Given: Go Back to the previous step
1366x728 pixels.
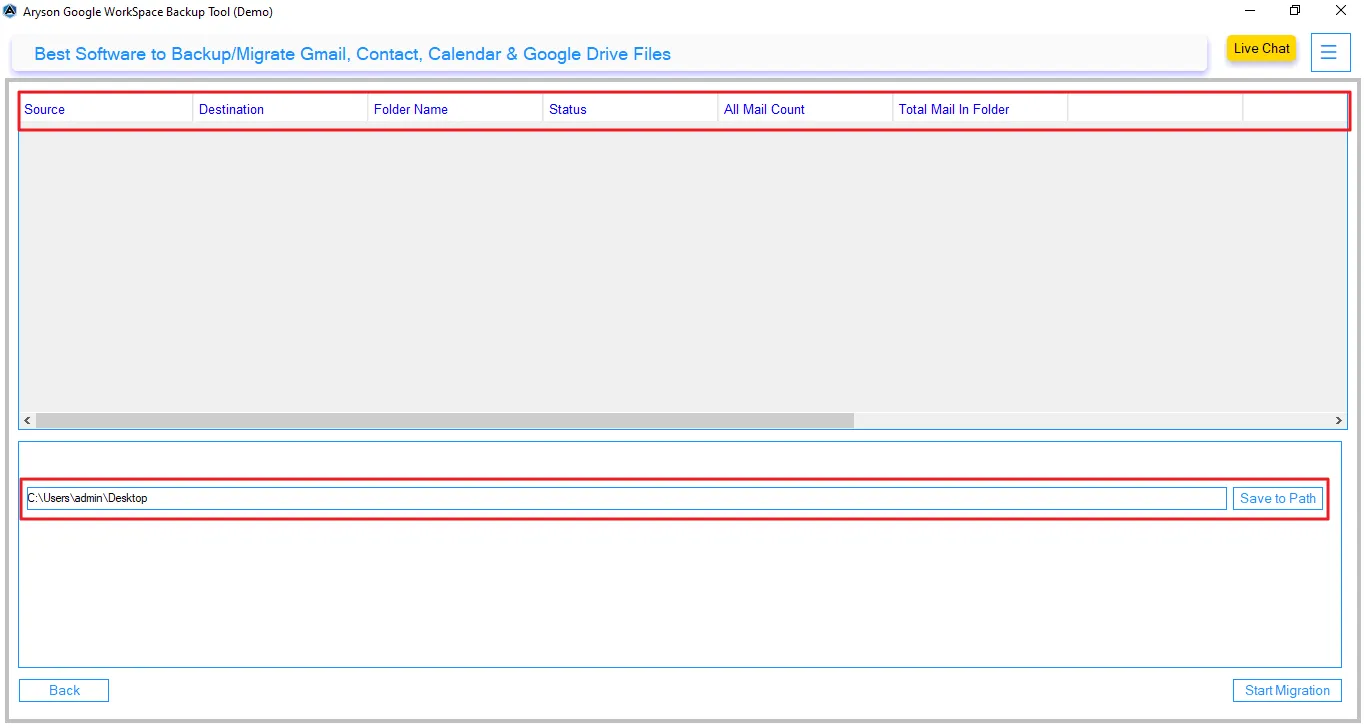Looking at the screenshot, I should point(64,690).
